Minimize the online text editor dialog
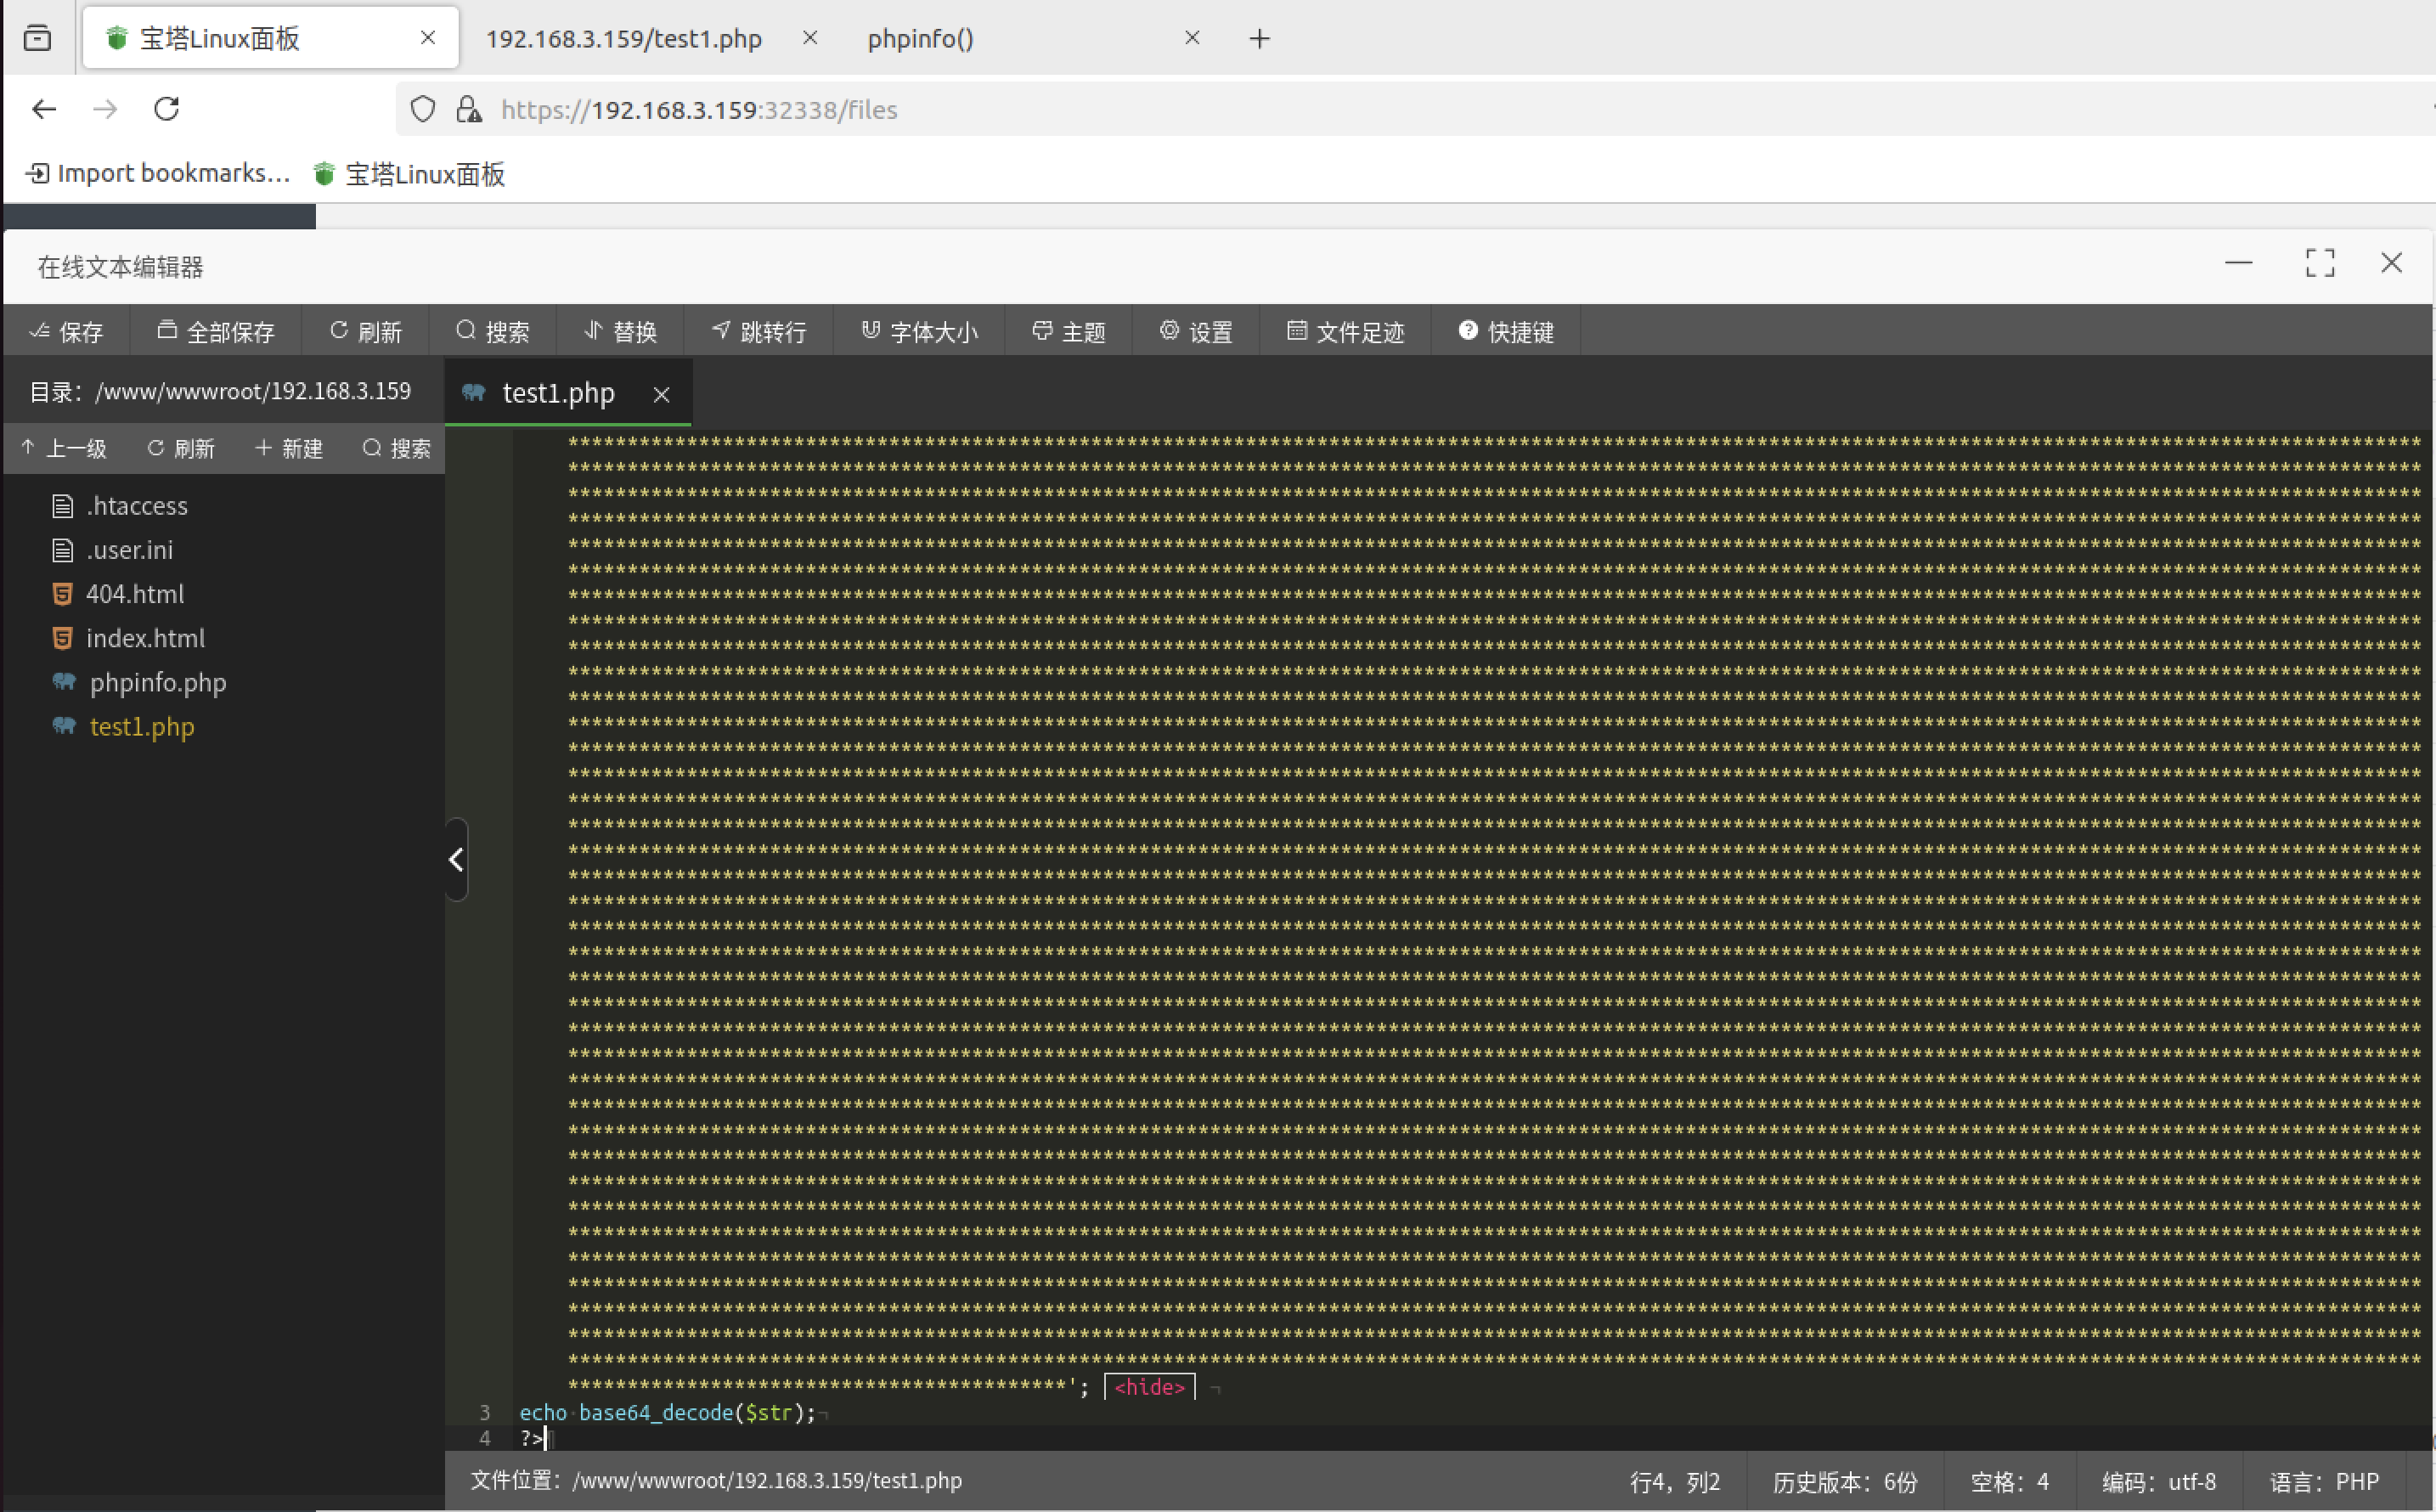This screenshot has height=1512, width=2436. [2238, 263]
